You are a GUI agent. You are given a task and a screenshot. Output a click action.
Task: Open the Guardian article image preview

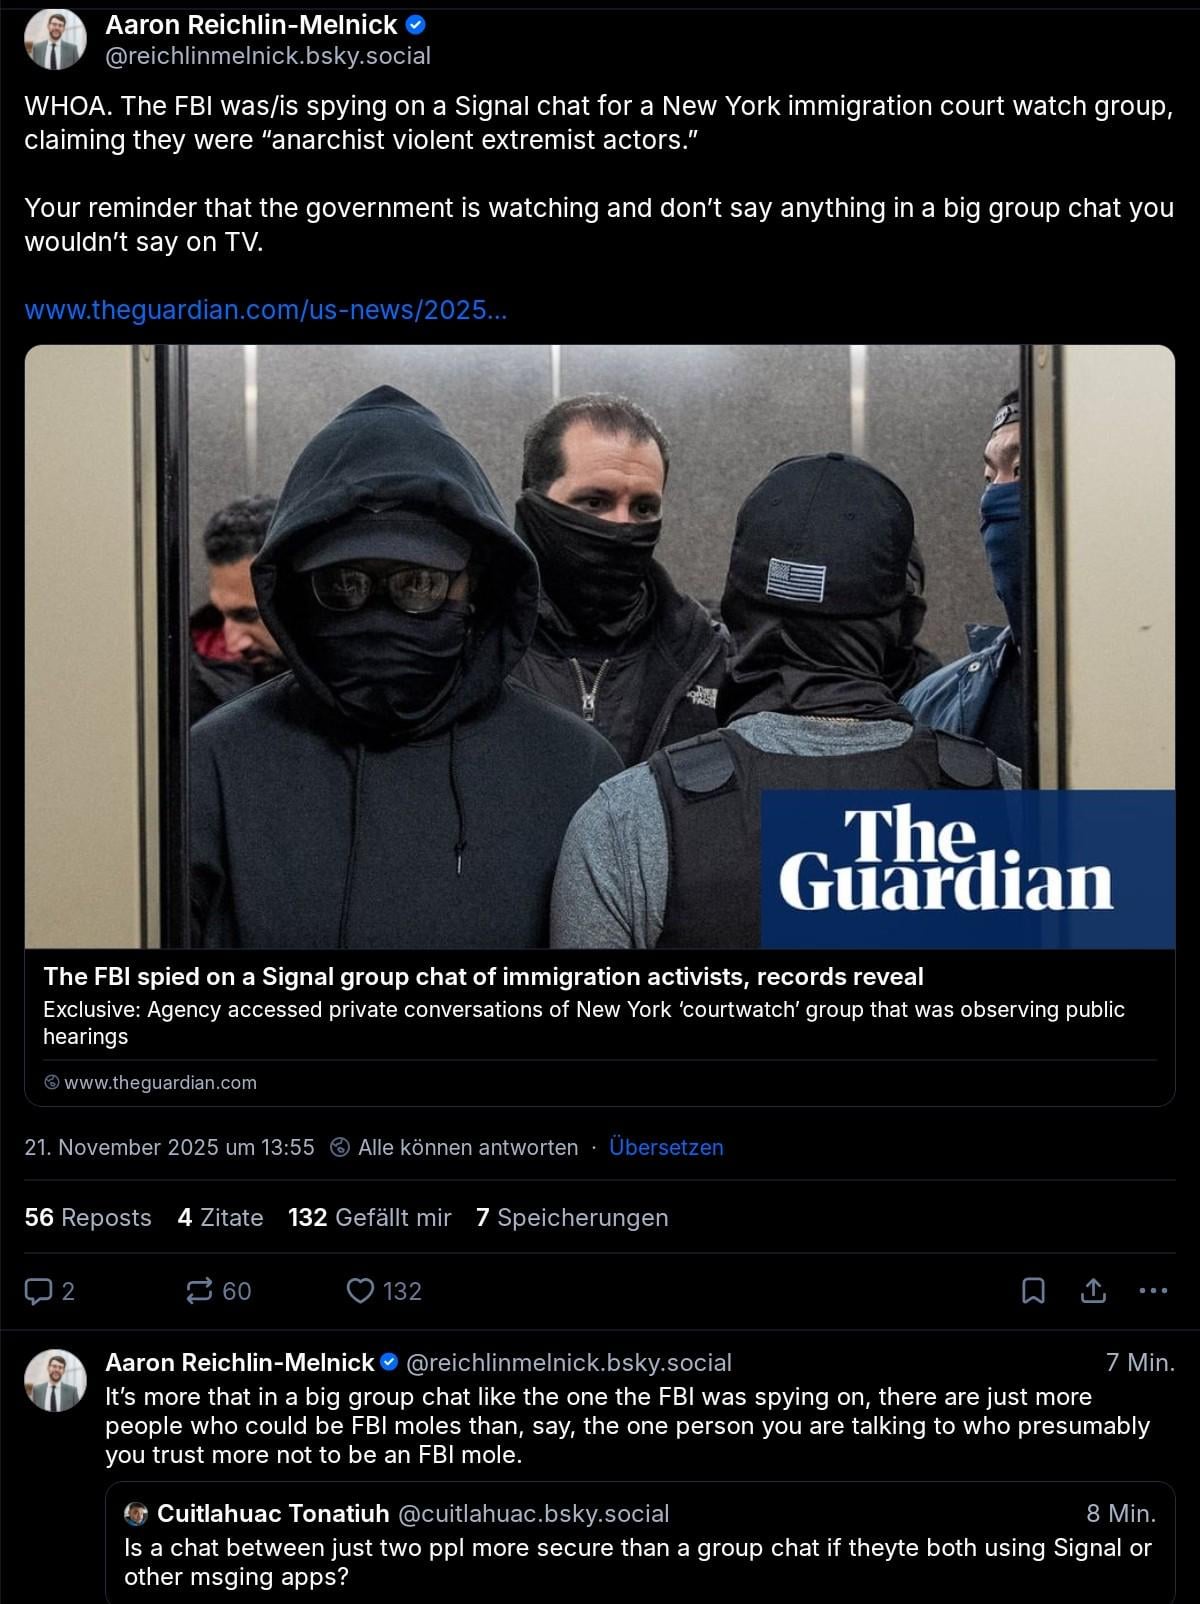(x=600, y=647)
